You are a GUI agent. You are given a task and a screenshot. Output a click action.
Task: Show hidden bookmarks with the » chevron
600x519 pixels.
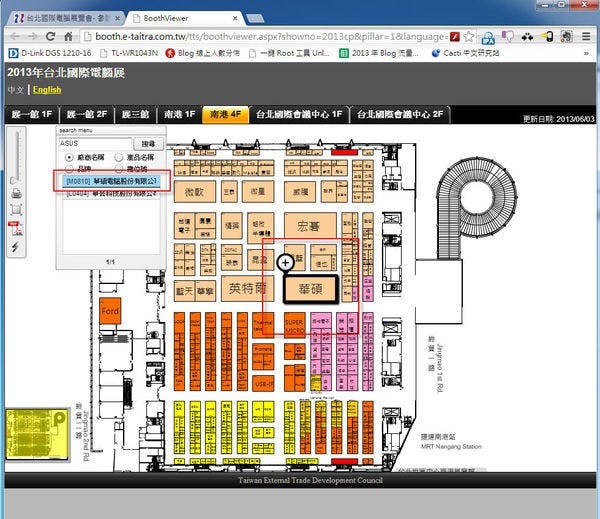[x=586, y=53]
